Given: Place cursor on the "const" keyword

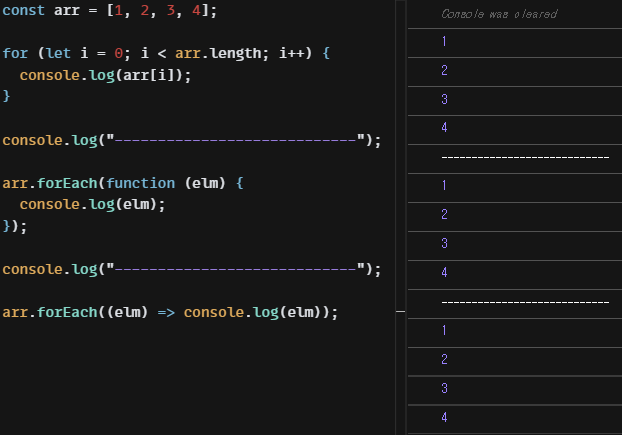Looking at the screenshot, I should (x=23, y=10).
